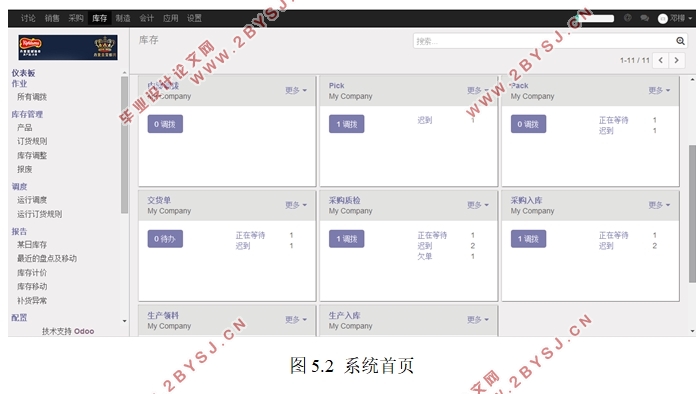Select 运行调度 in the sidebar

(x=32, y=200)
